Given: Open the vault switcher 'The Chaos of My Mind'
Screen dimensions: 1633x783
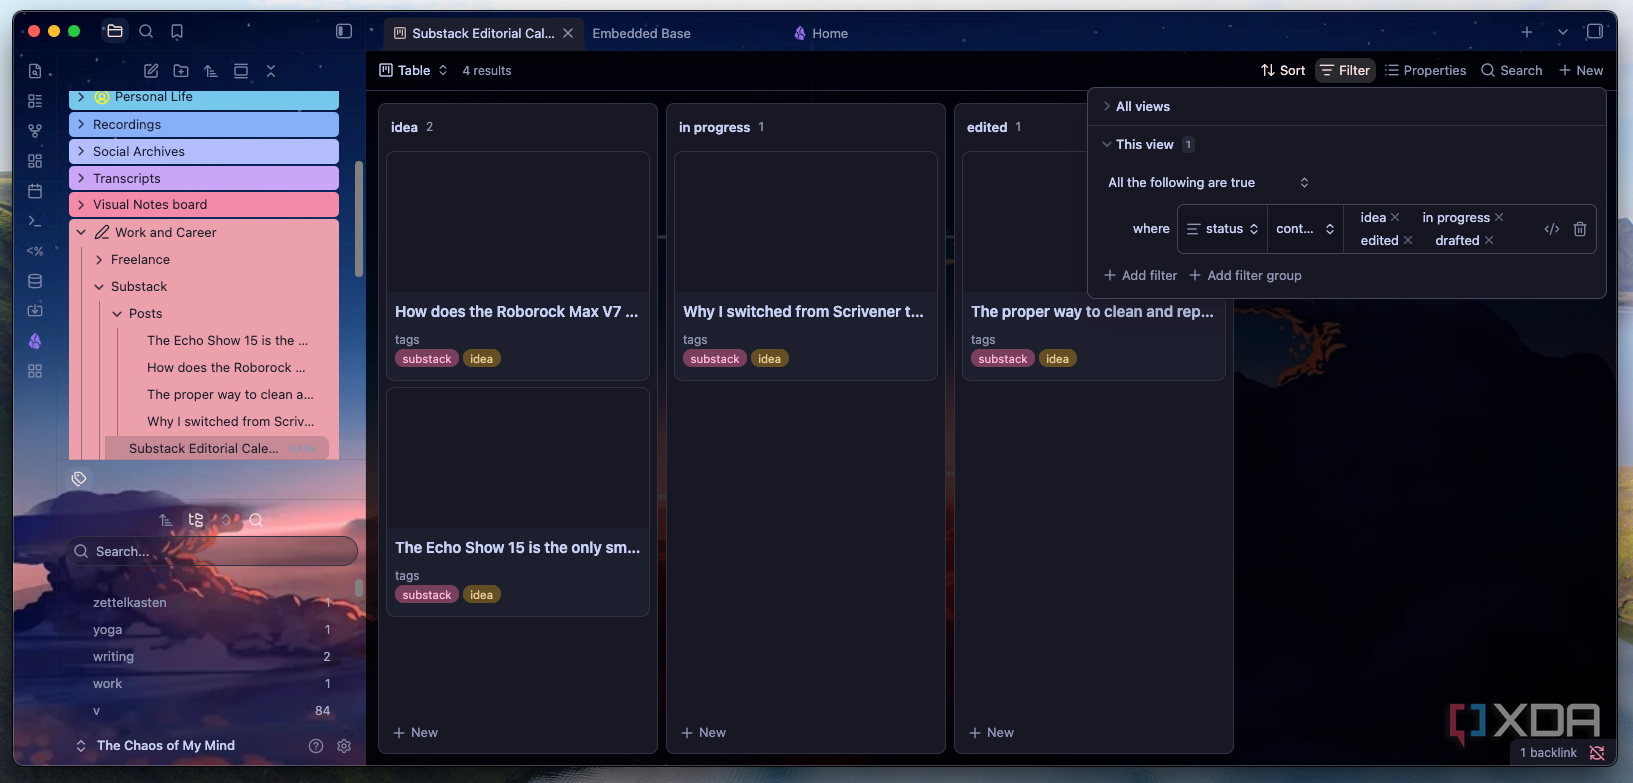Looking at the screenshot, I should 156,746.
